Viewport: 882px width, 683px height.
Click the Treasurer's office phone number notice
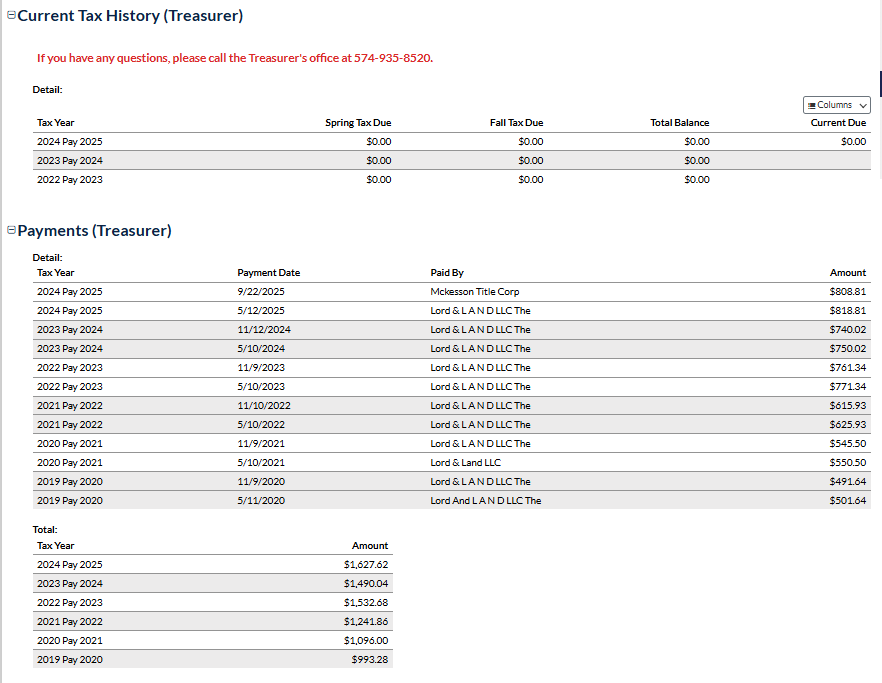click(234, 58)
